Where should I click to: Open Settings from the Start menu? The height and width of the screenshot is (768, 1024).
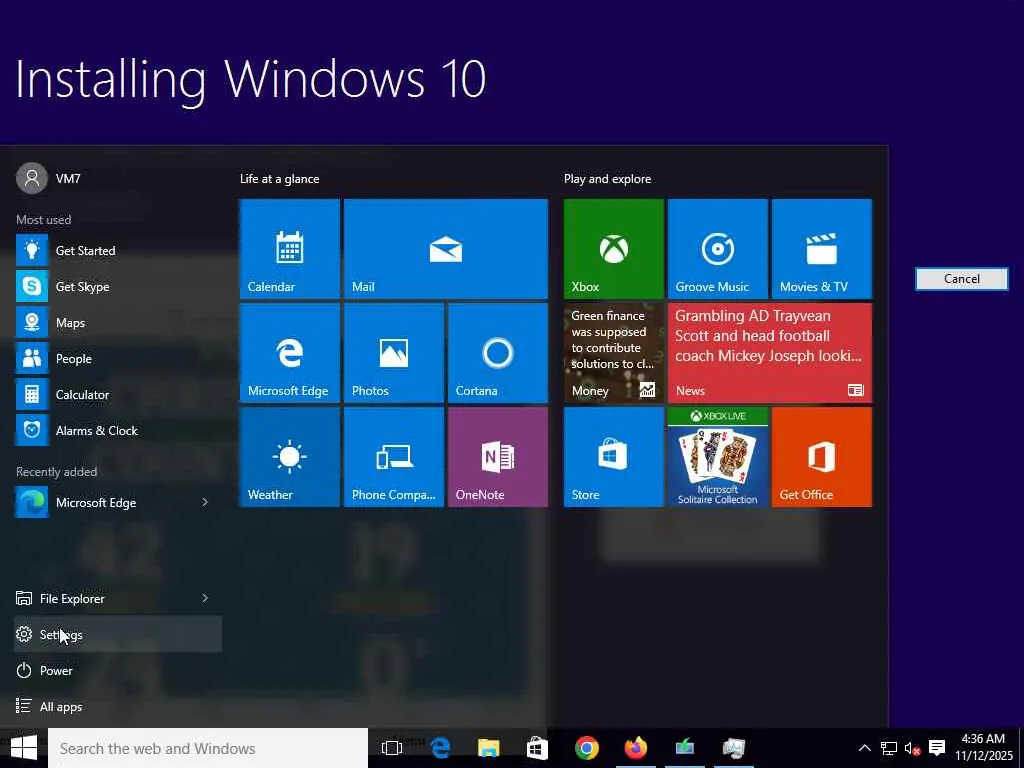point(118,634)
